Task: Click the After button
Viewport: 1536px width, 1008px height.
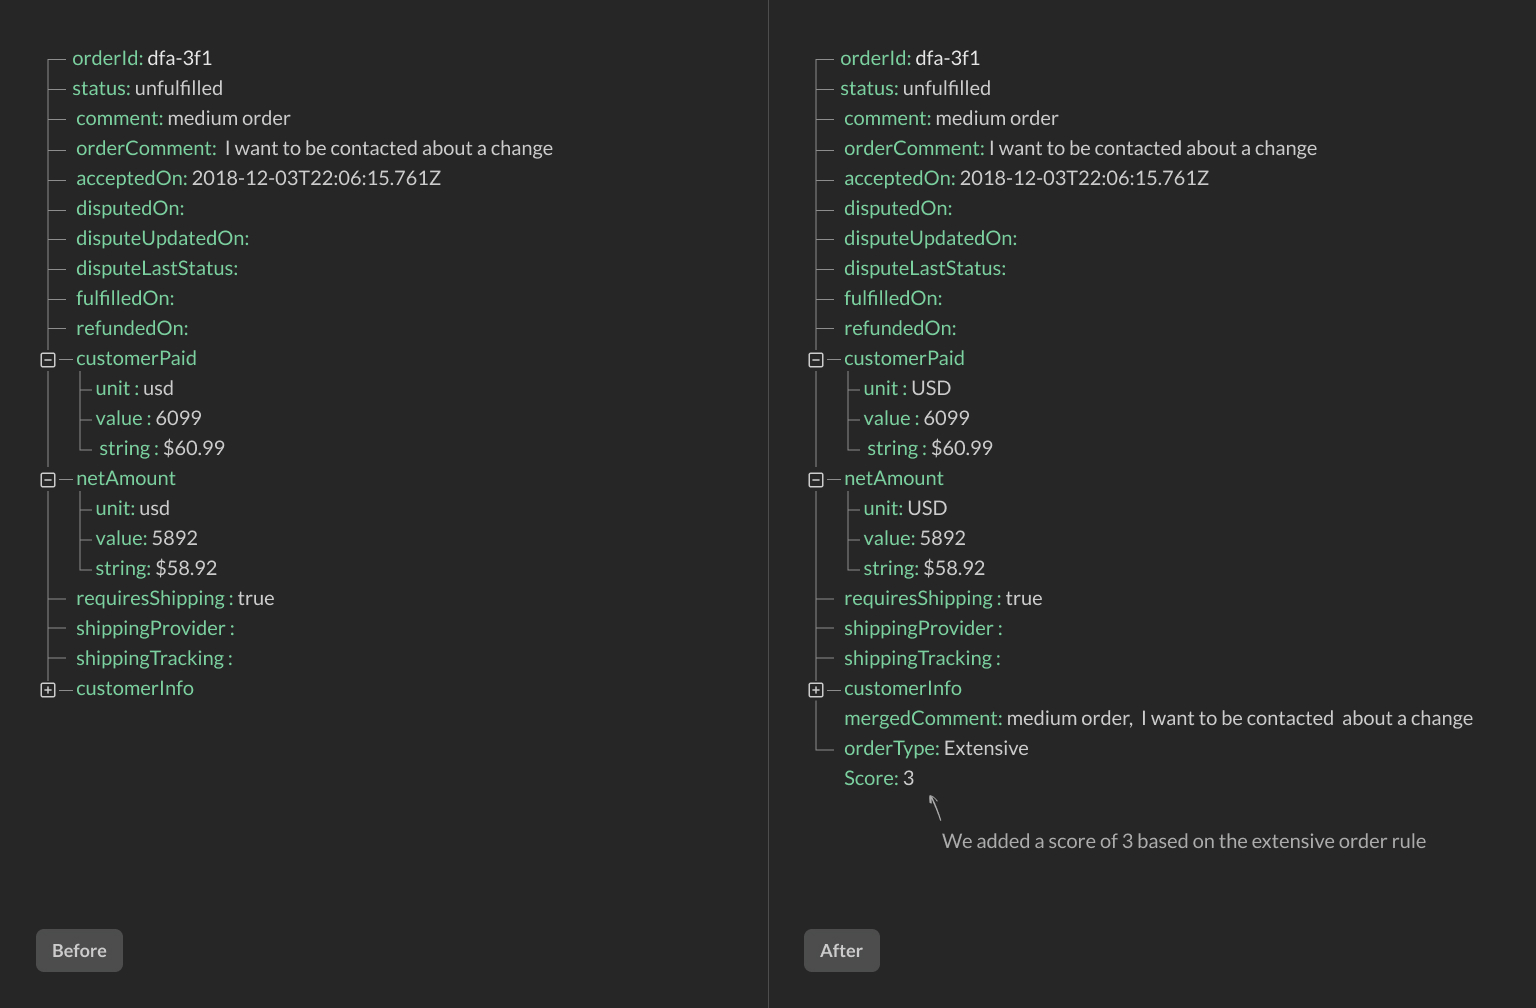Action: (841, 950)
